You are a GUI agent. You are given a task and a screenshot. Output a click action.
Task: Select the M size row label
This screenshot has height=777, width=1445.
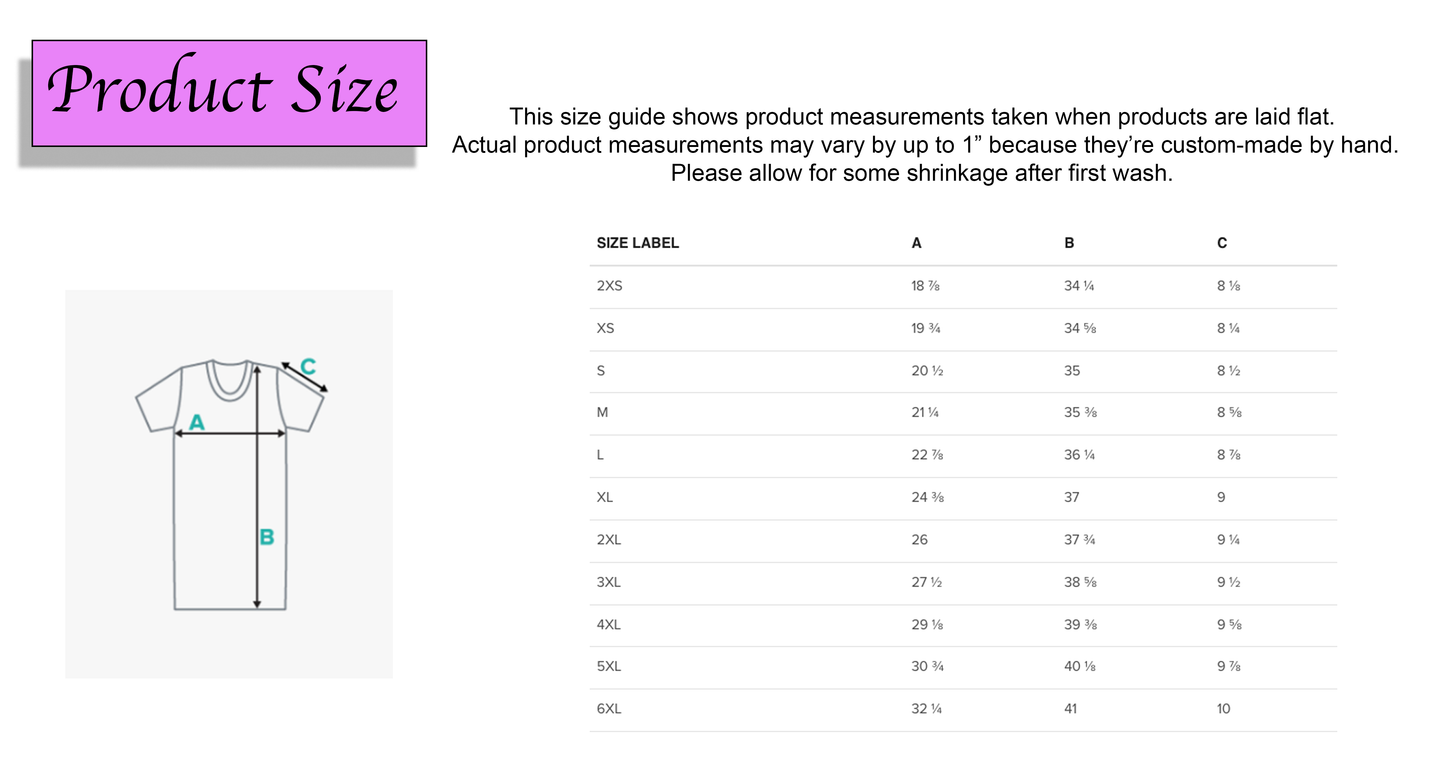tap(602, 412)
